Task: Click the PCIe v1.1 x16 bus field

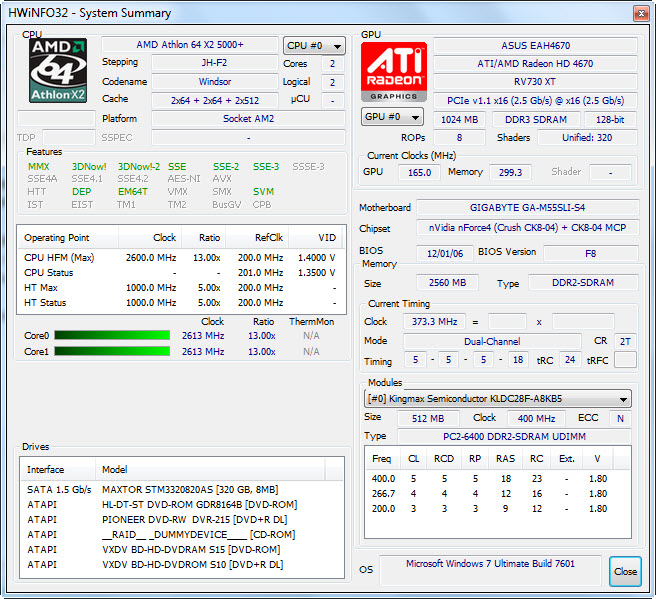Action: coord(536,101)
